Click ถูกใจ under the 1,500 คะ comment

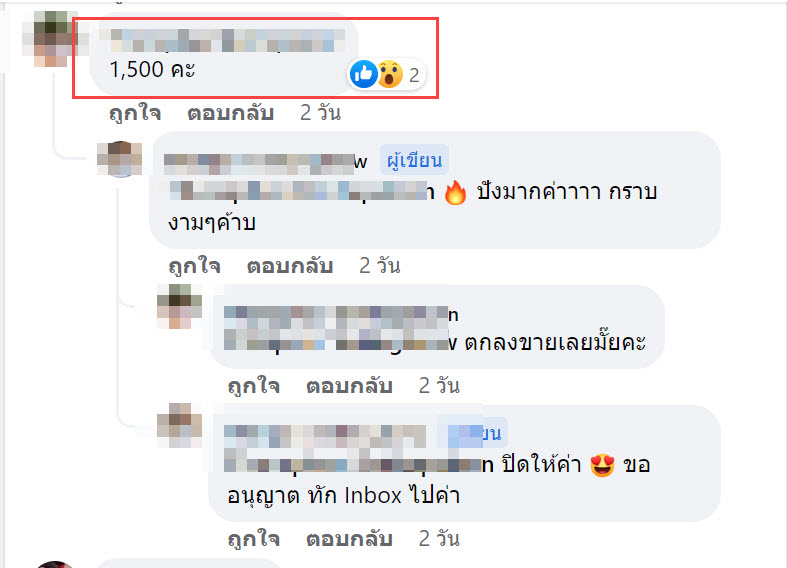(x=135, y=113)
